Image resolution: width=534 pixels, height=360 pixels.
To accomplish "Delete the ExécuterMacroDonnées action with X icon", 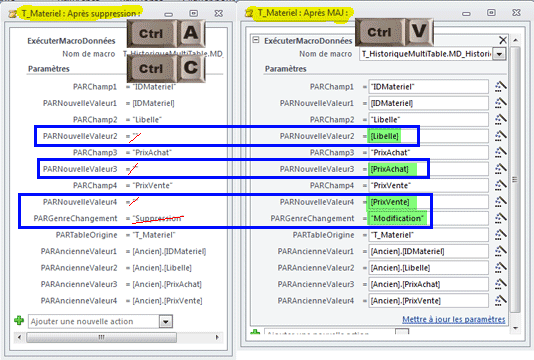I will [503, 40].
